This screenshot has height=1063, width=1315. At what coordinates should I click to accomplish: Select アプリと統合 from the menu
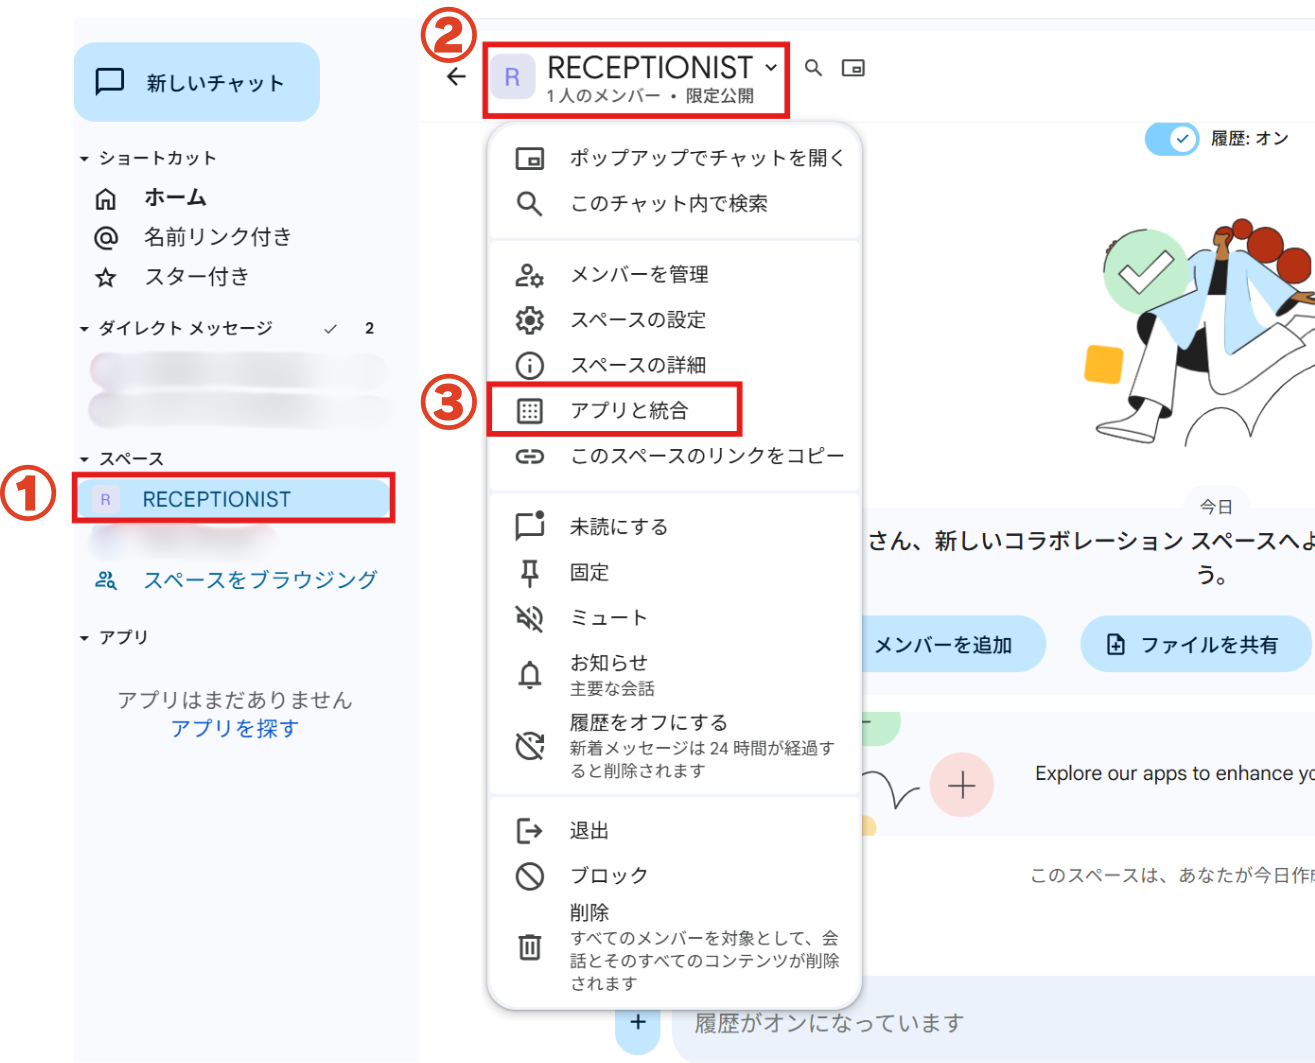point(628,410)
